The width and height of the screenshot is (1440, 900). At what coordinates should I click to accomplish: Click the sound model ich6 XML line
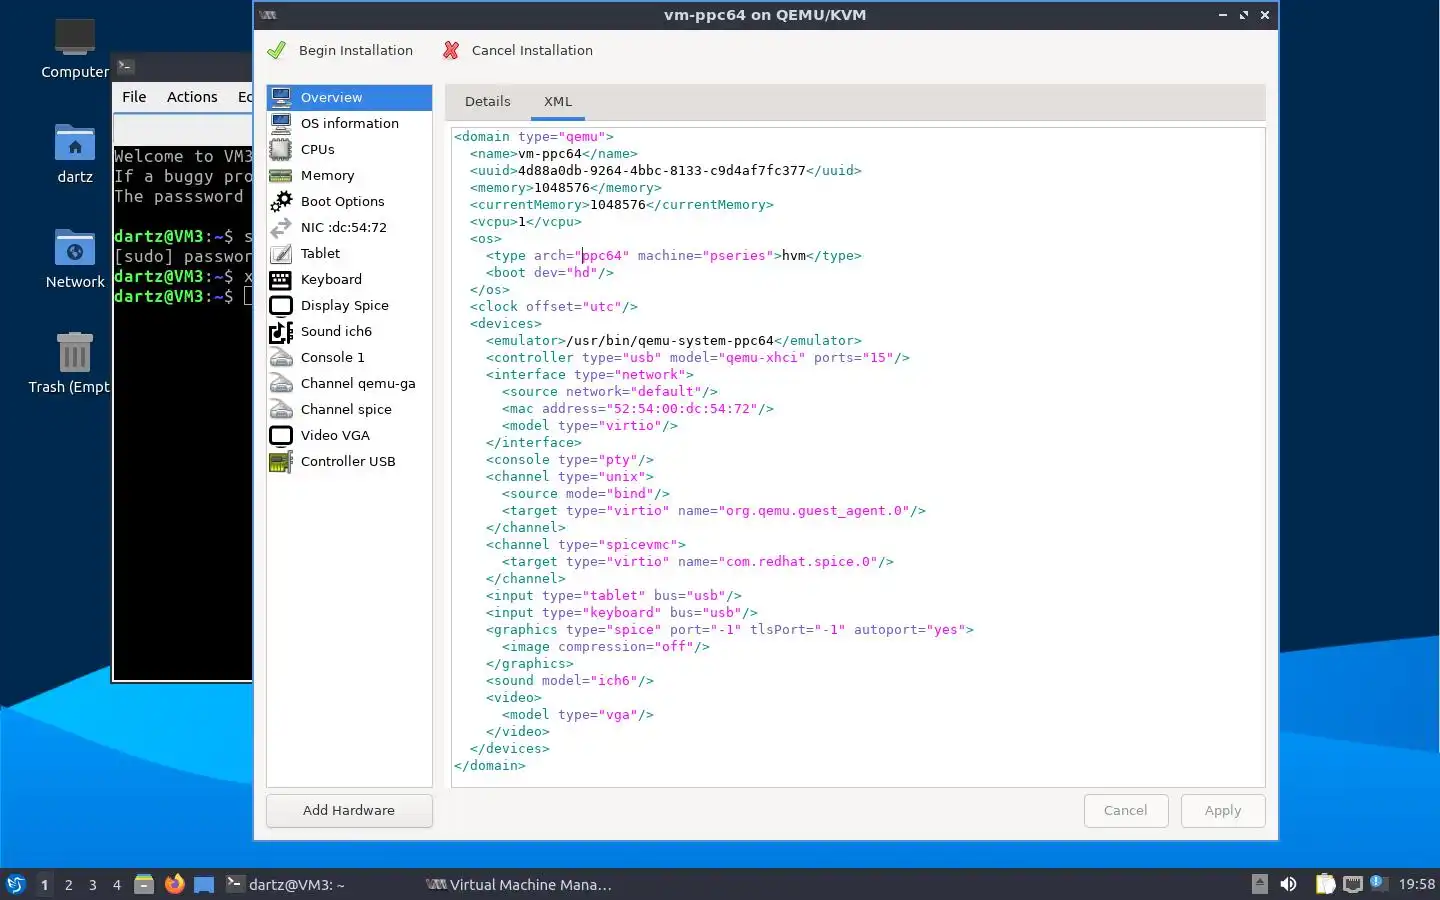pos(569,681)
